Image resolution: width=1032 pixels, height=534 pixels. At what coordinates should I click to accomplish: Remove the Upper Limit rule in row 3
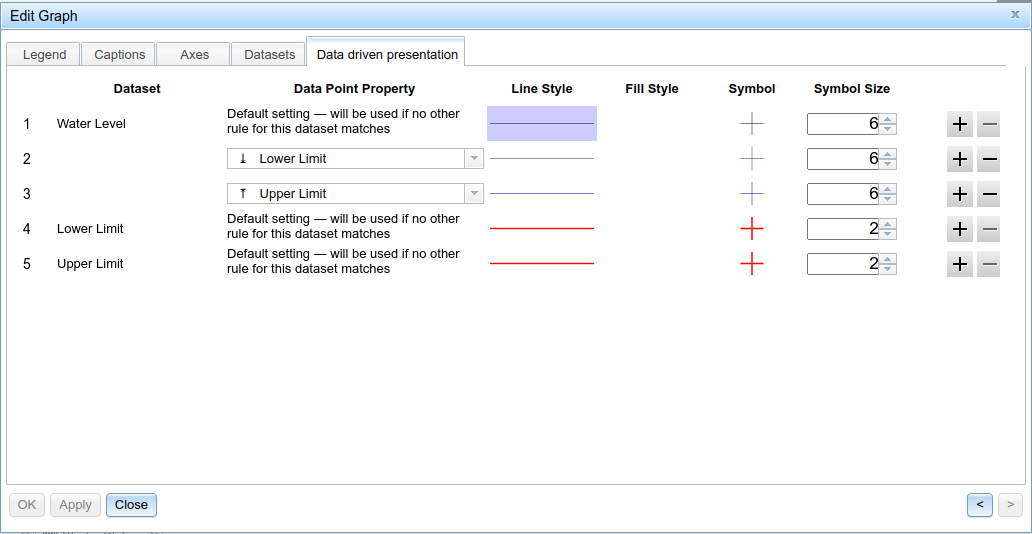(988, 194)
